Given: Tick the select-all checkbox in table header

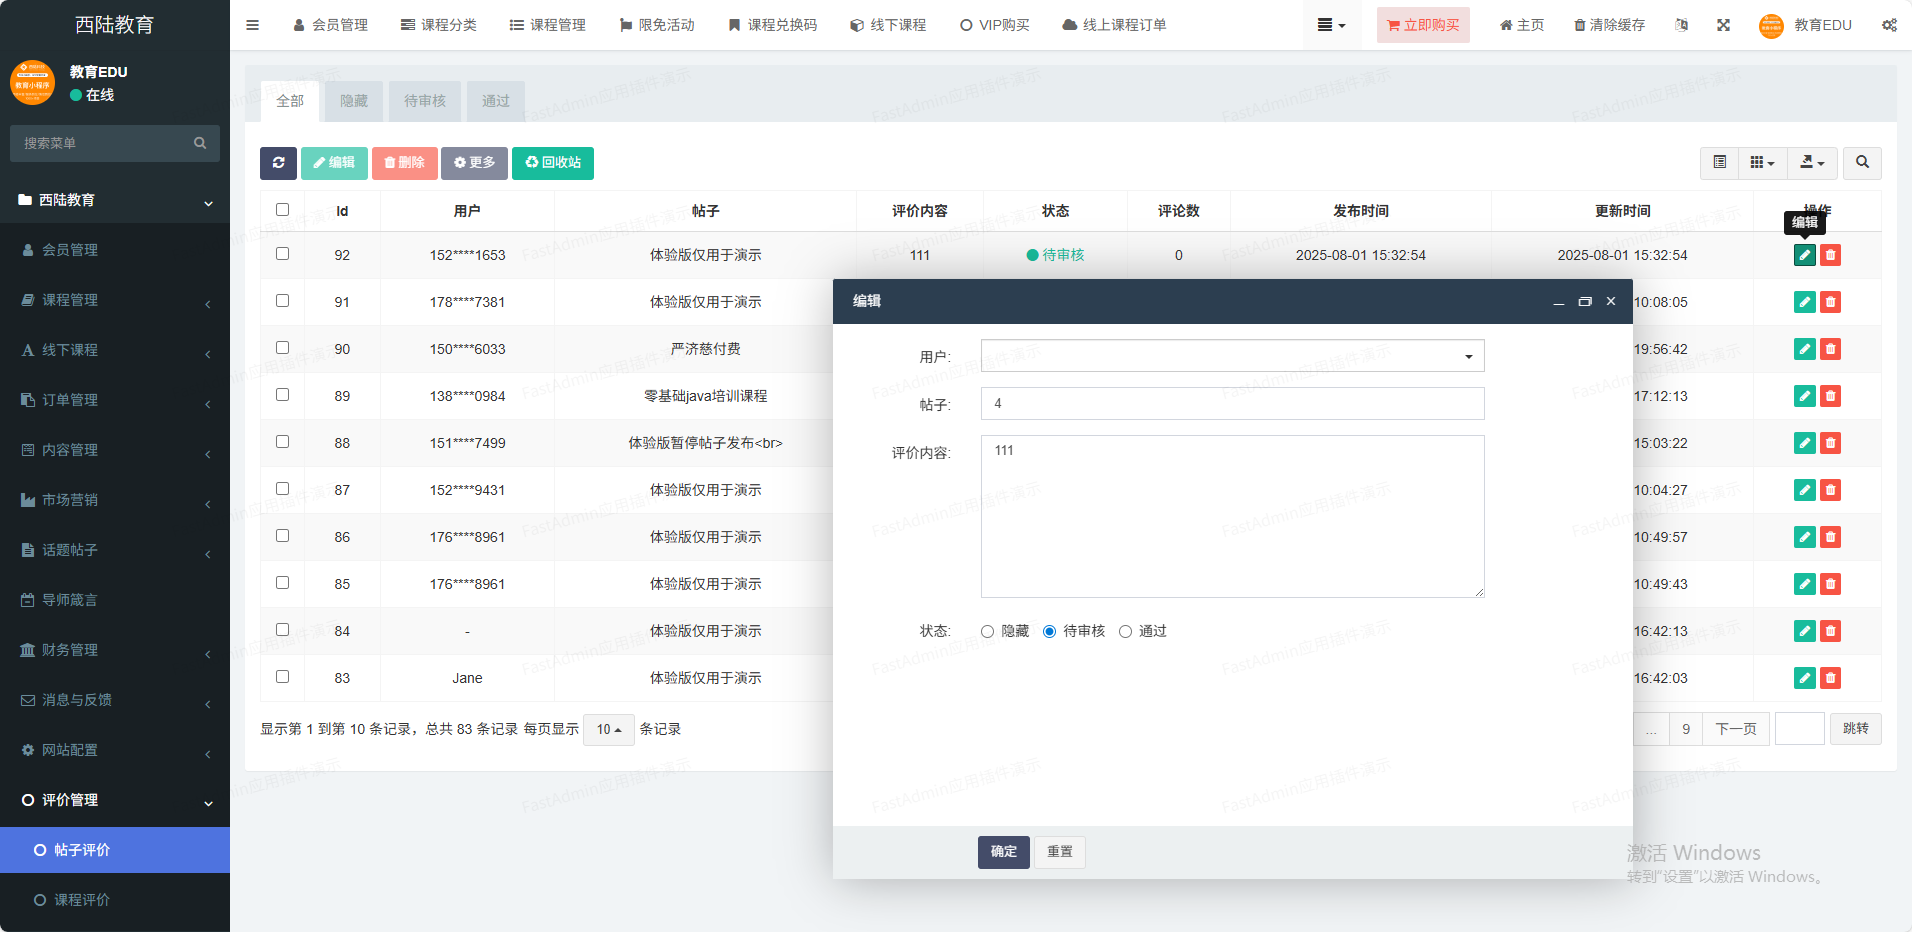Looking at the screenshot, I should [282, 210].
